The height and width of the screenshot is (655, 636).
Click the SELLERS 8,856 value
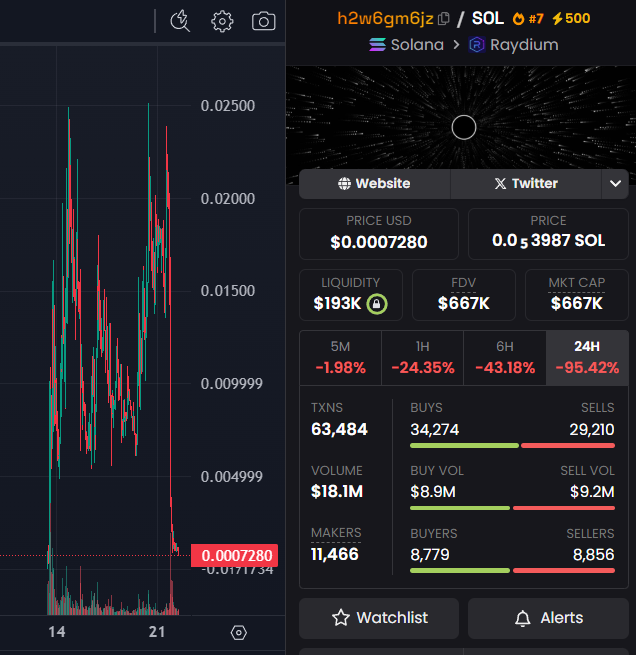click(593, 555)
